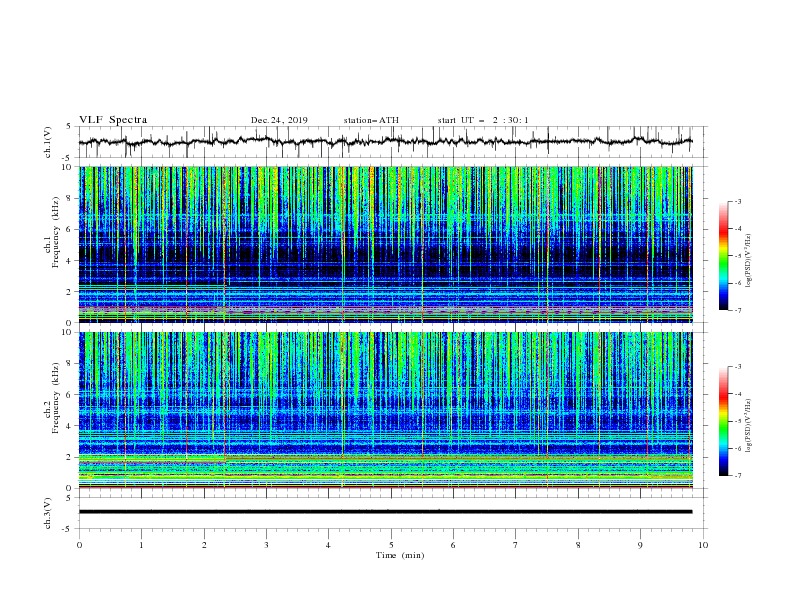
Task: Click the 'station=ATH' label
Action: click(371, 120)
